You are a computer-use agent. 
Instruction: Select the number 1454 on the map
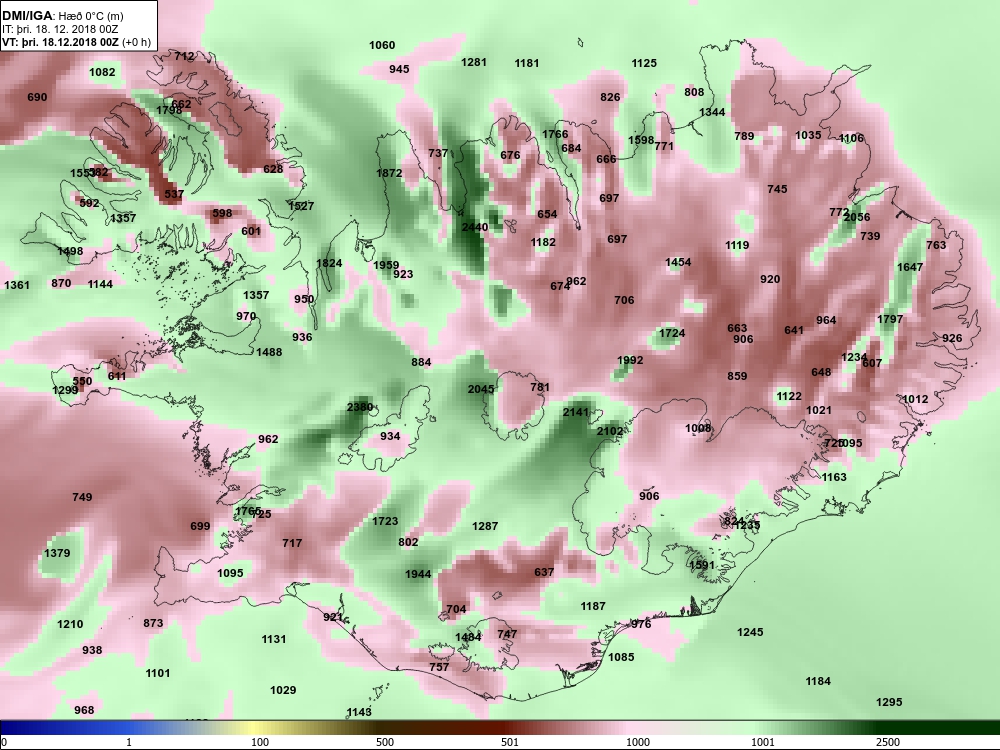tap(677, 262)
